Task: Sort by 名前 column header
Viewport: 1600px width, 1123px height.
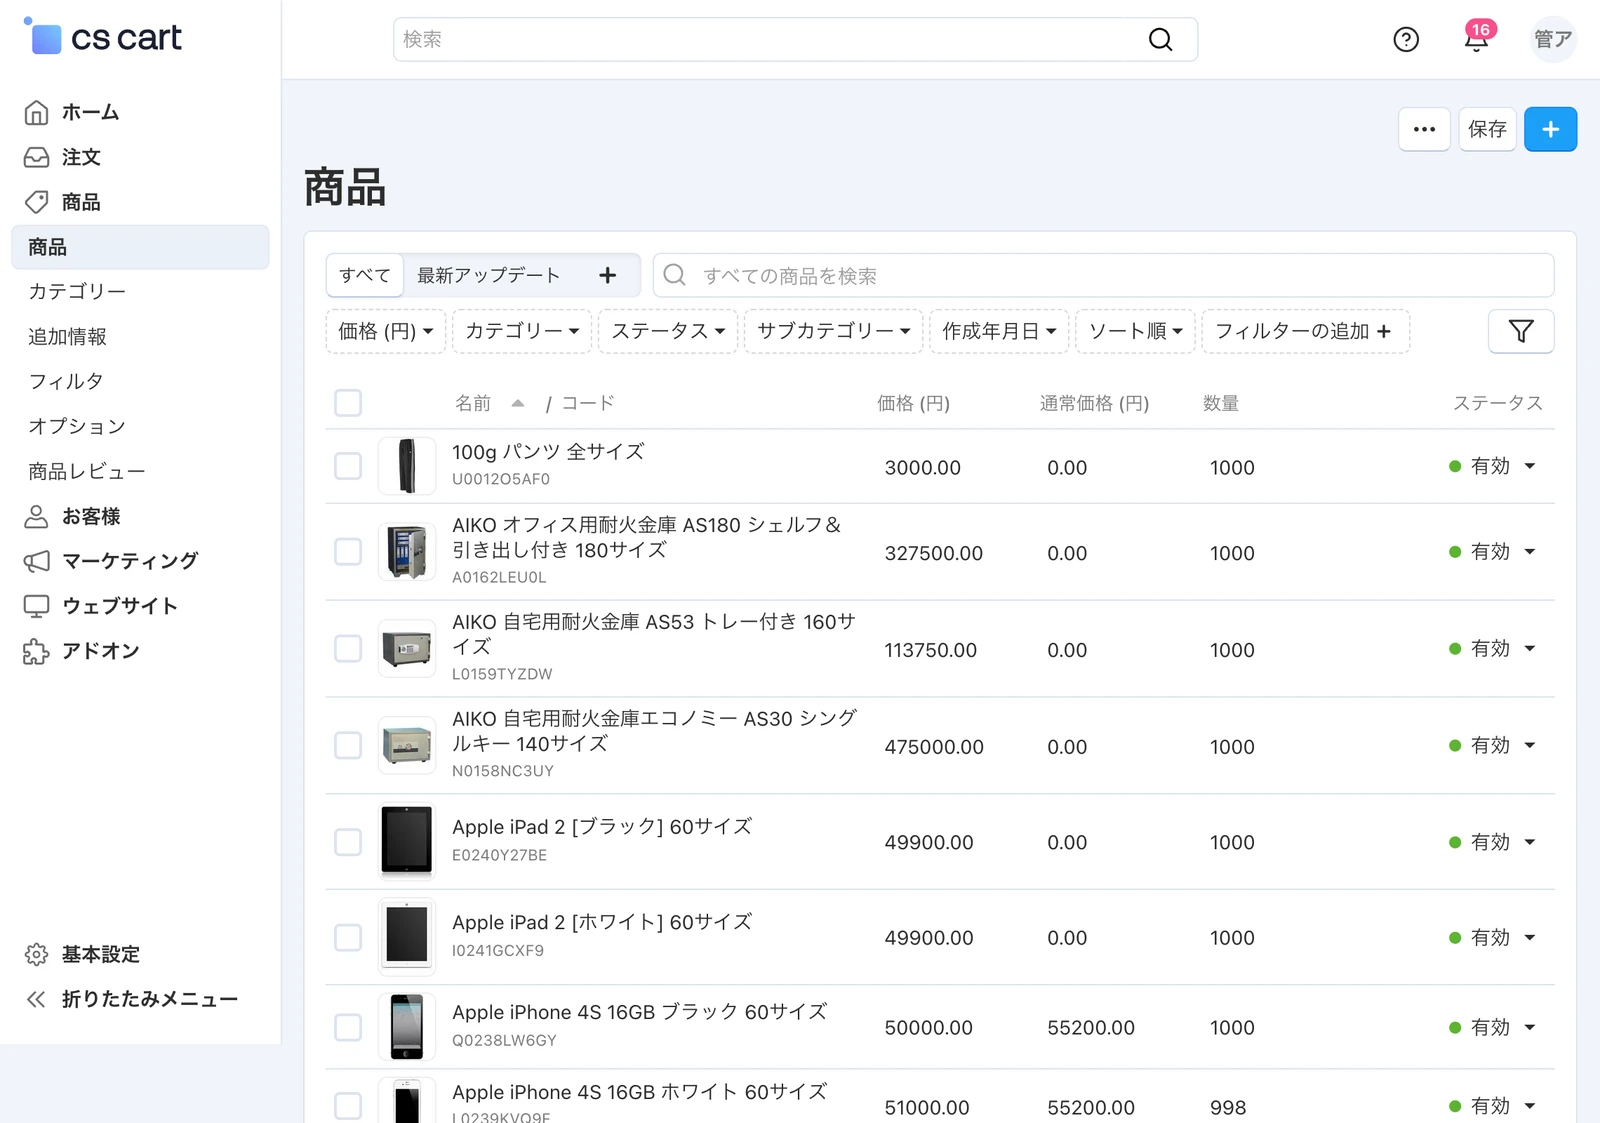Action: [473, 403]
